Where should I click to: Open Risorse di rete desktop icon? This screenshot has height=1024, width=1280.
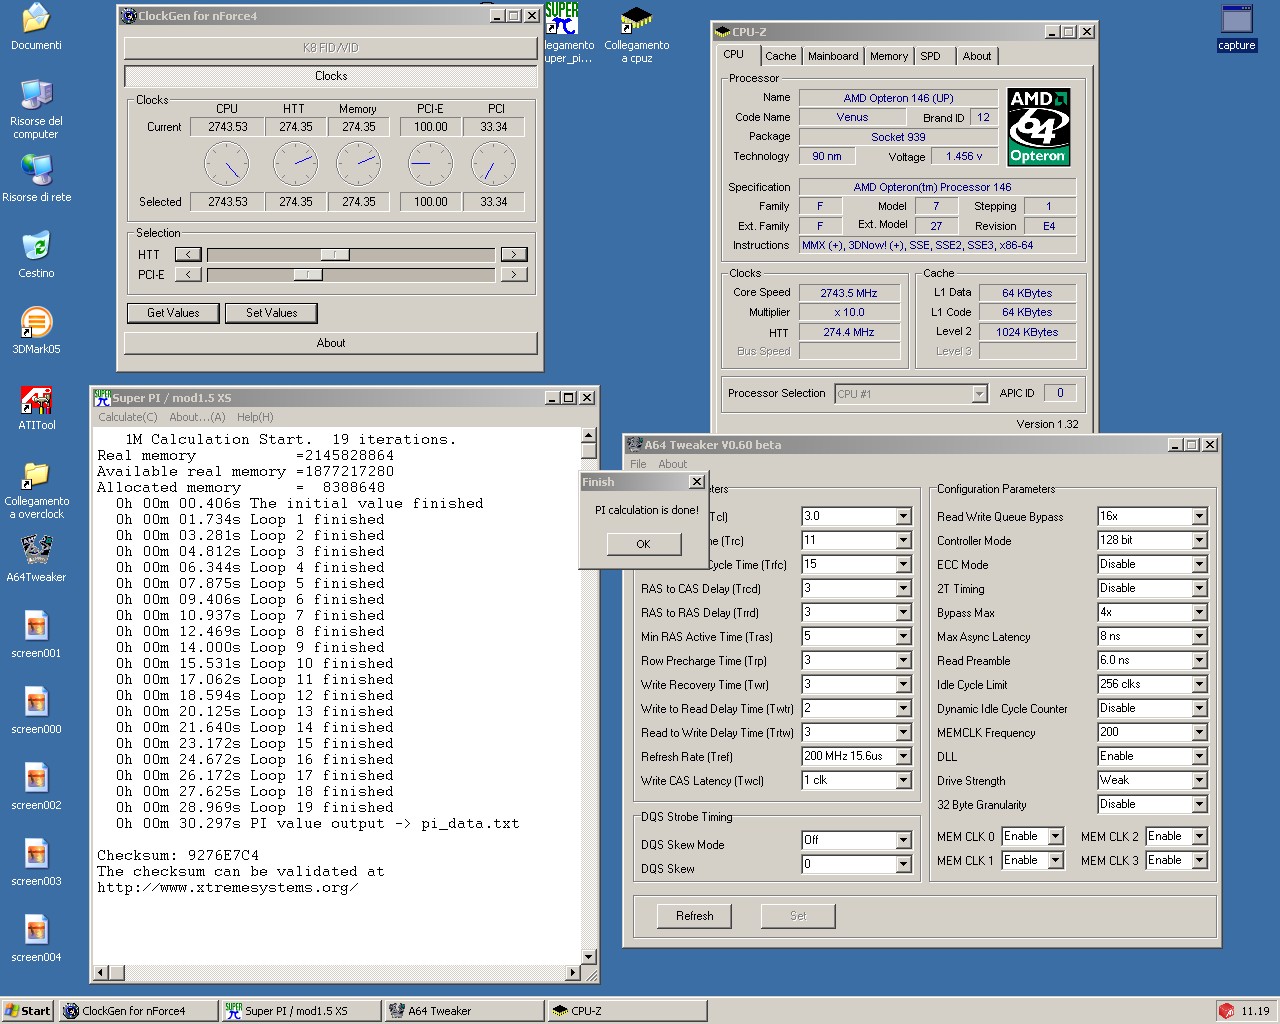tap(36, 178)
